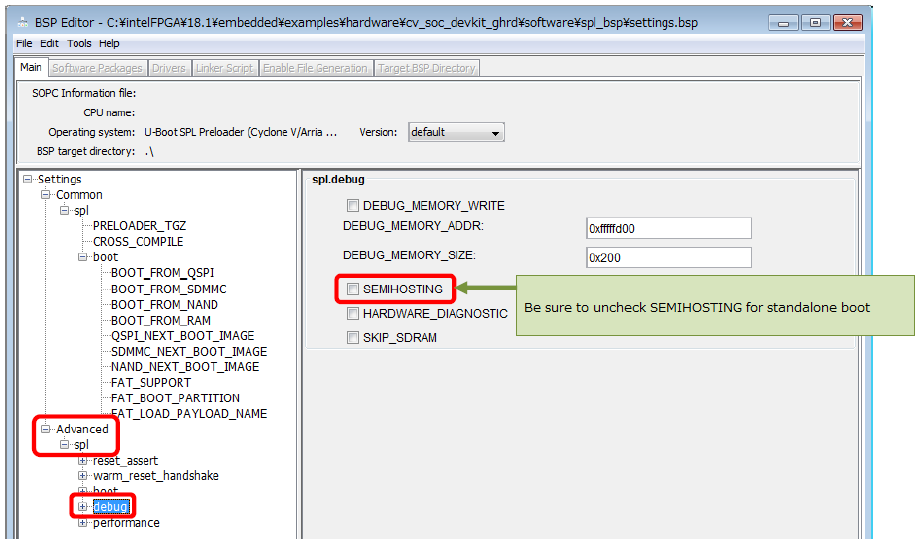Select the Advanced tree label

tap(82, 429)
